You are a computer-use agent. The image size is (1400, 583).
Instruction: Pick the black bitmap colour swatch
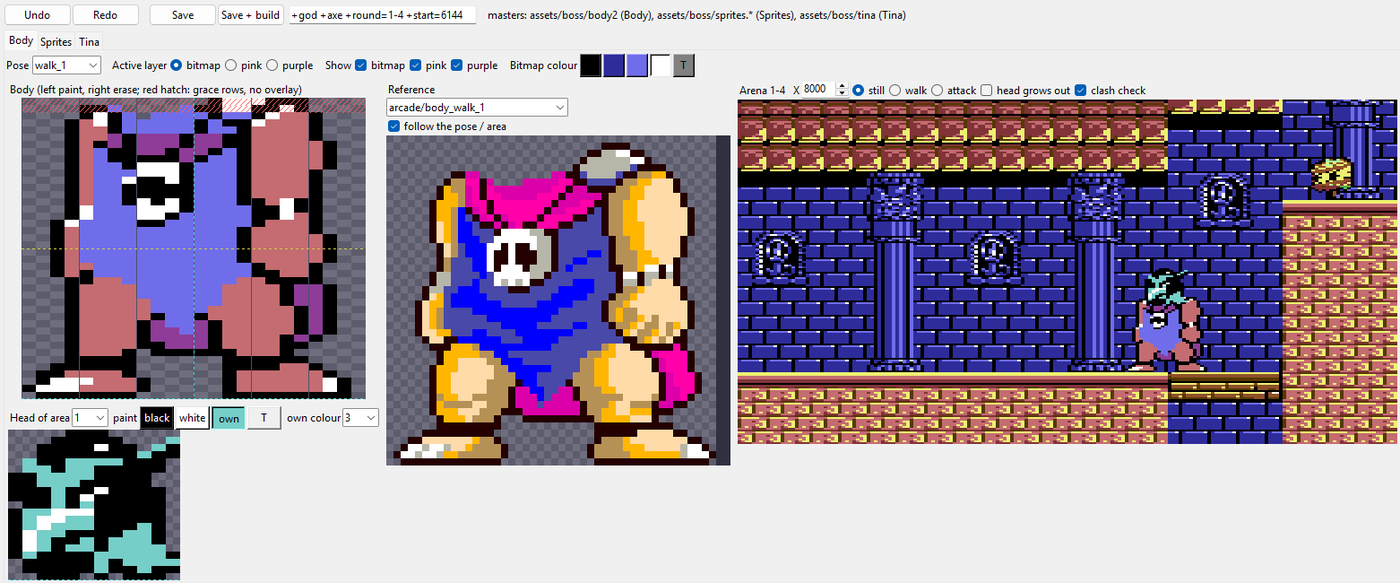tap(590, 65)
